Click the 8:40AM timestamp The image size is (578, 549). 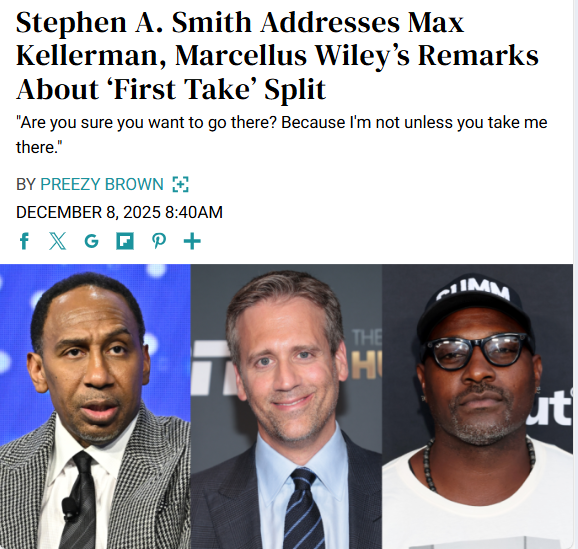(194, 212)
